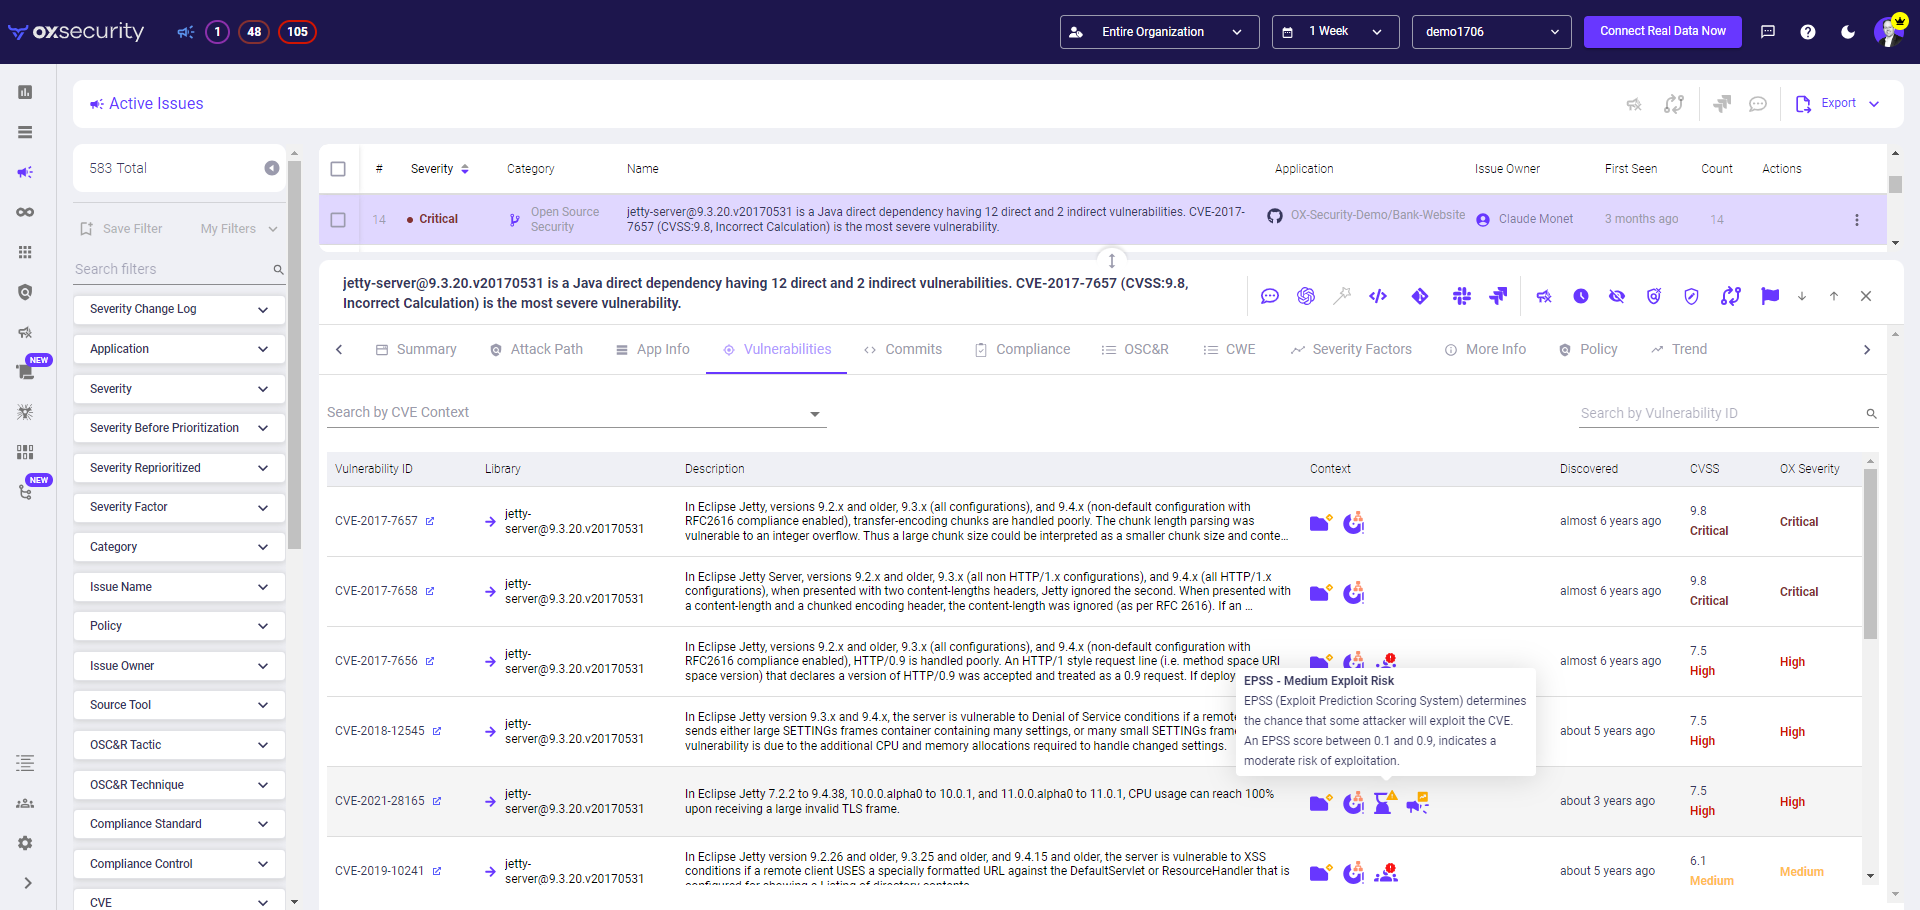Open Settings gear in the left sidebar
1920x910 pixels.
tap(25, 843)
